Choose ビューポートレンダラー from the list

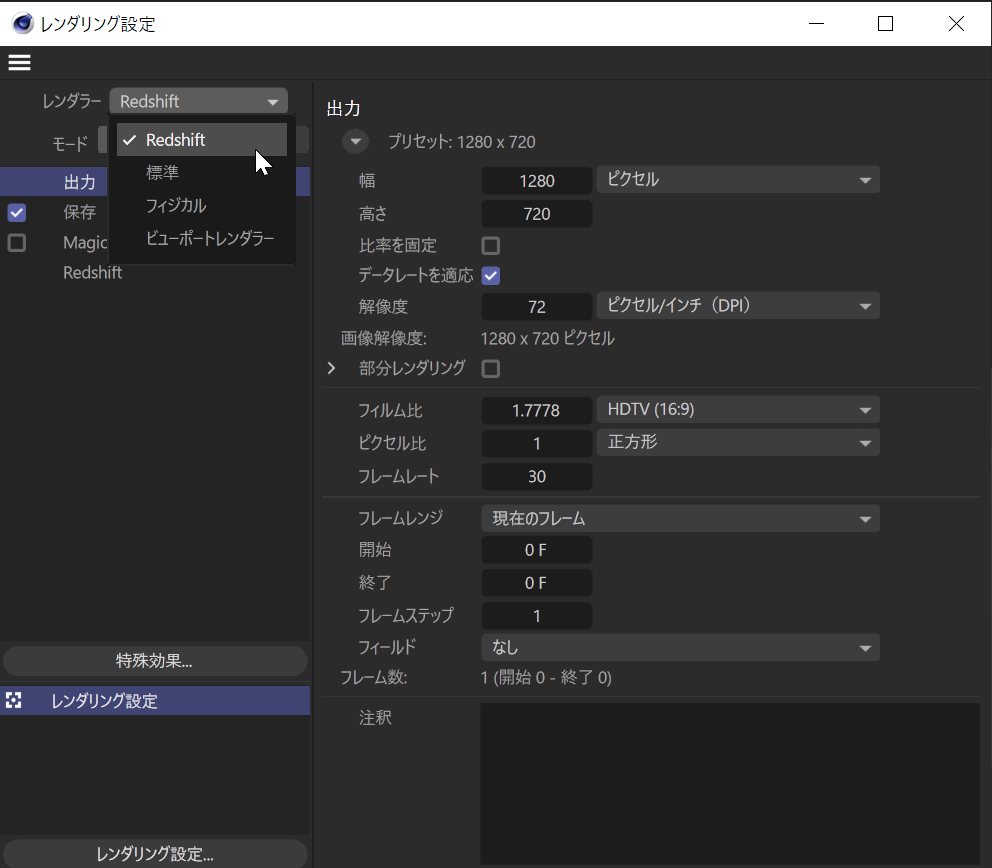click(202, 238)
